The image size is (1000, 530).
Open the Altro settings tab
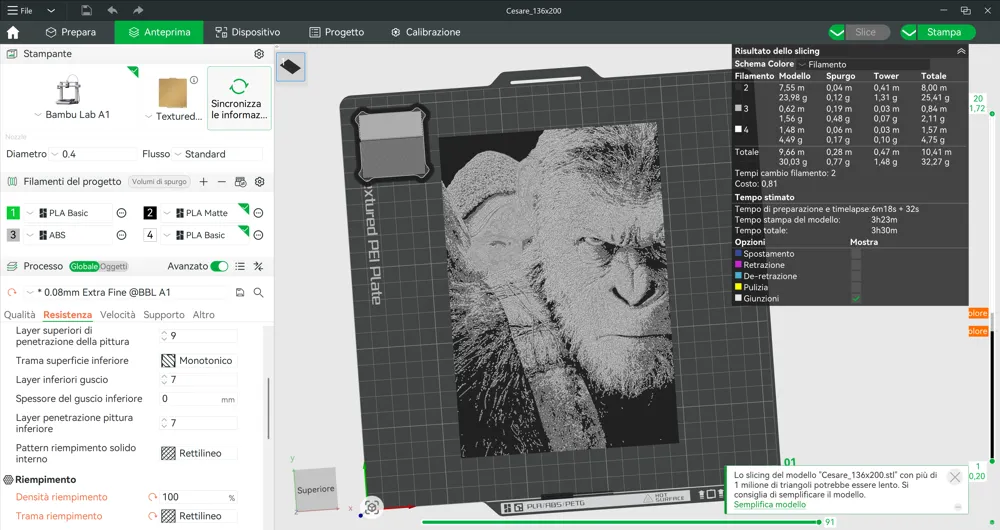coord(203,314)
